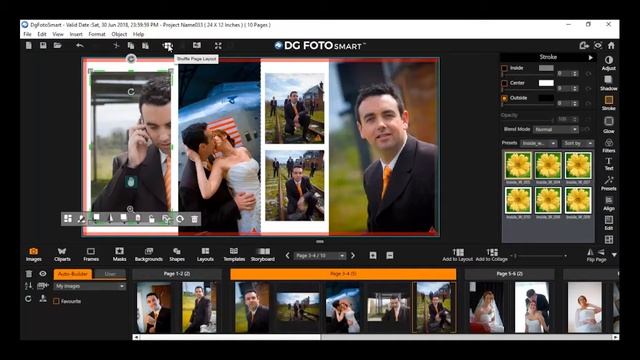
Task: Open the Presets category dropdown
Action: [x=539, y=143]
